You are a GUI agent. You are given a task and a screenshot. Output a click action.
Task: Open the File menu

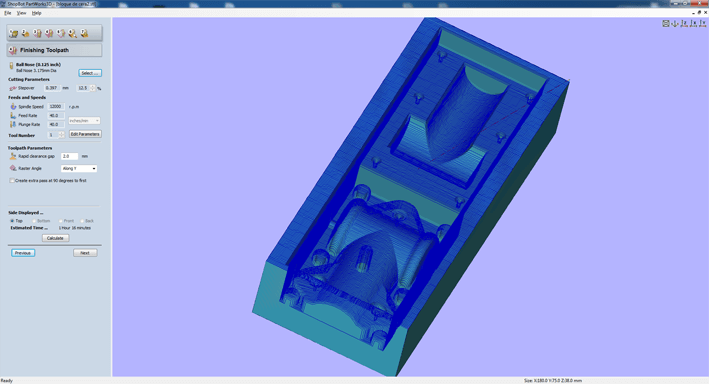pos(8,13)
